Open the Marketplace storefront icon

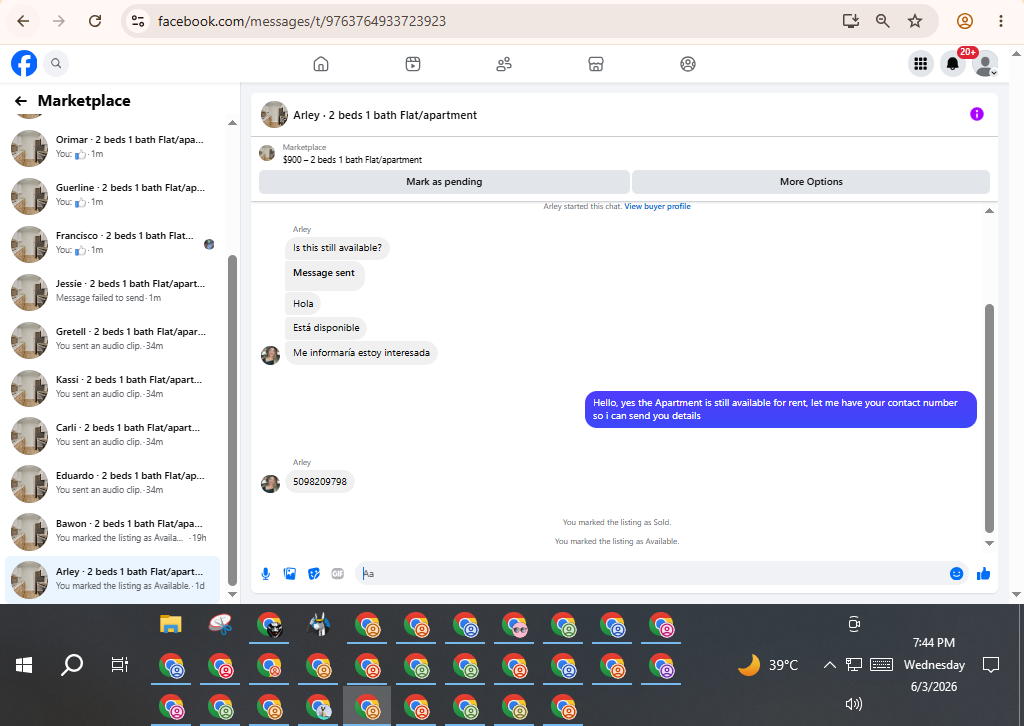pos(596,64)
